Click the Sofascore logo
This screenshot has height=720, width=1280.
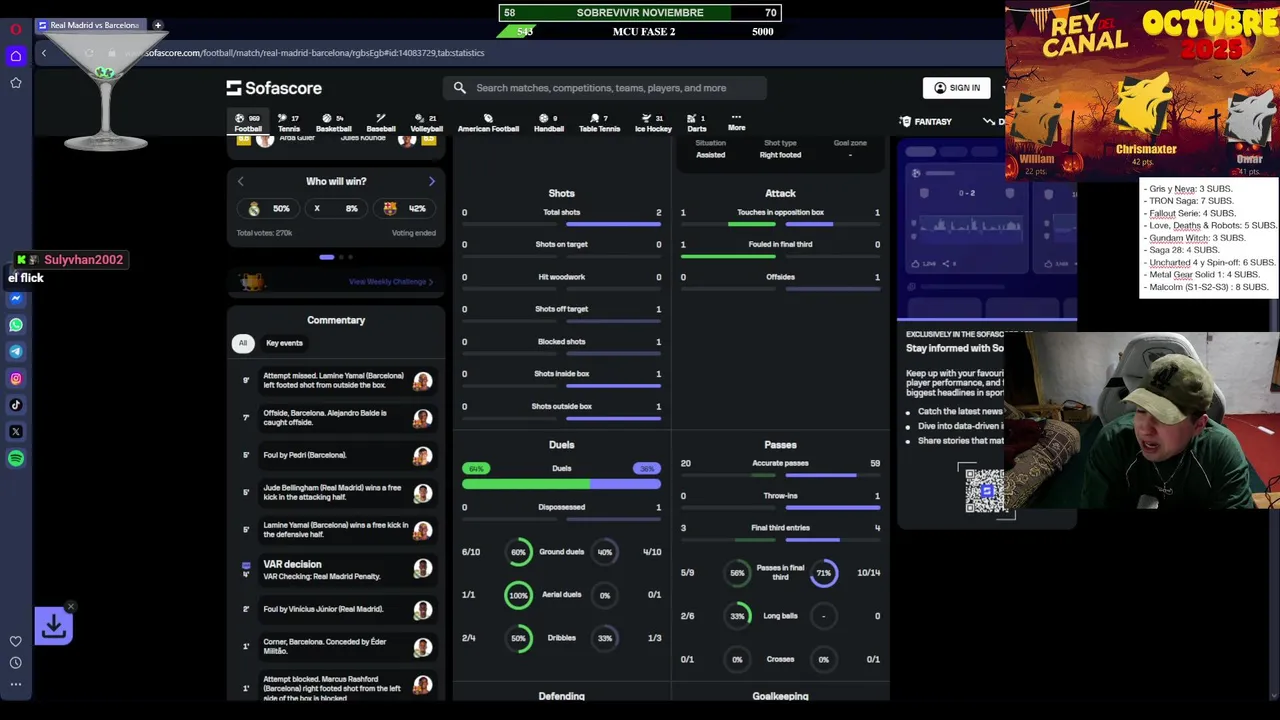(274, 88)
